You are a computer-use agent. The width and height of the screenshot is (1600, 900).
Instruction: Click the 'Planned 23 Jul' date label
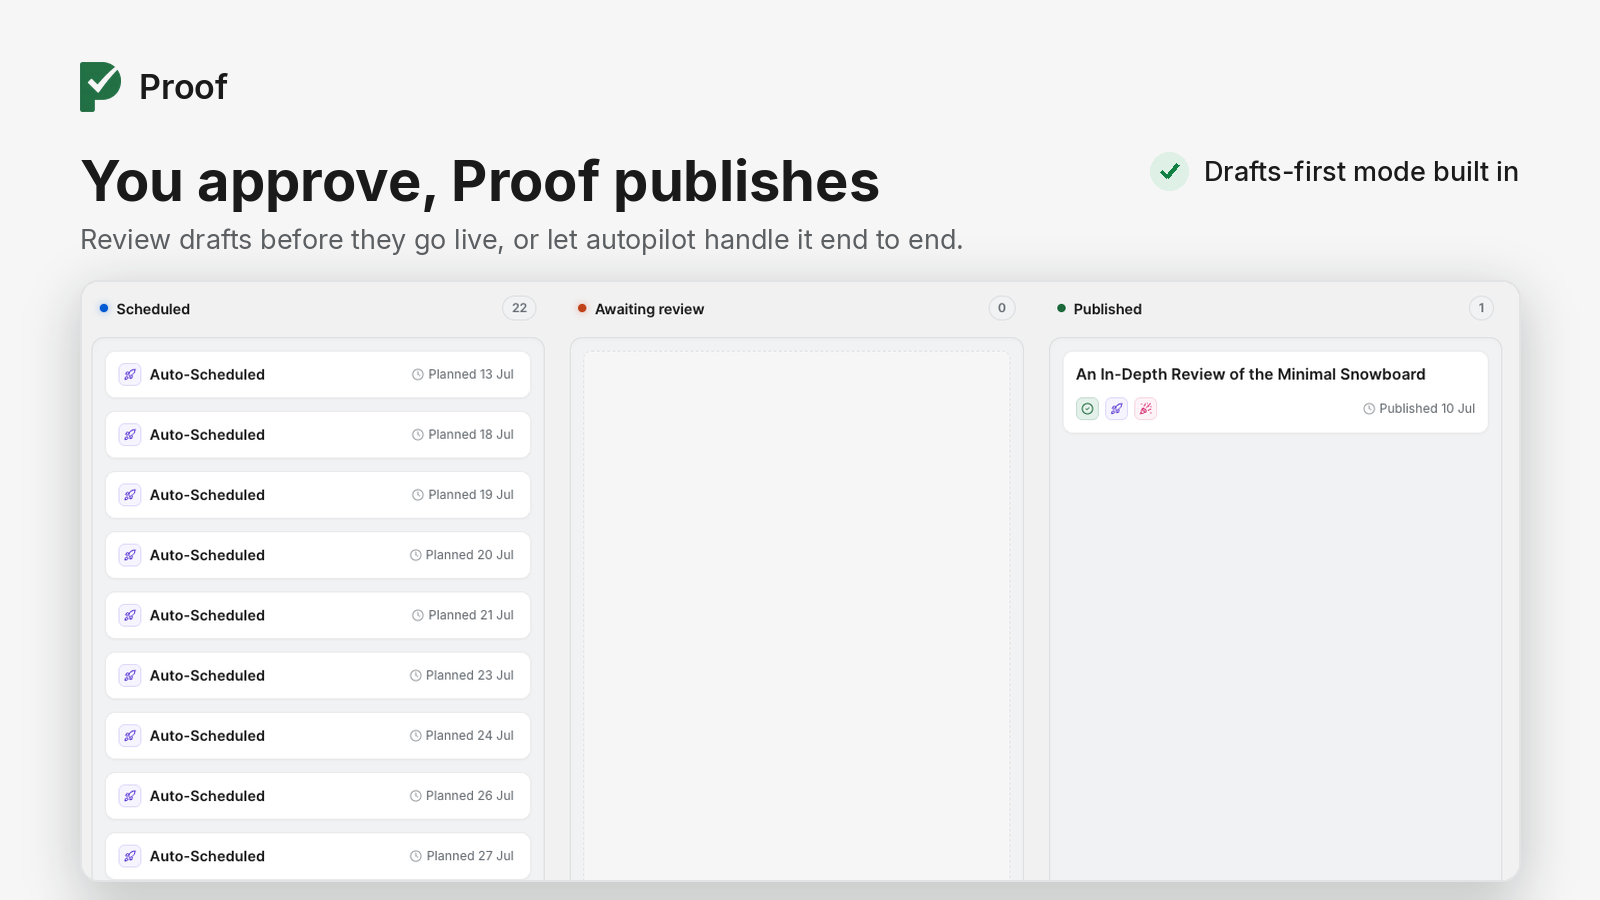(470, 676)
